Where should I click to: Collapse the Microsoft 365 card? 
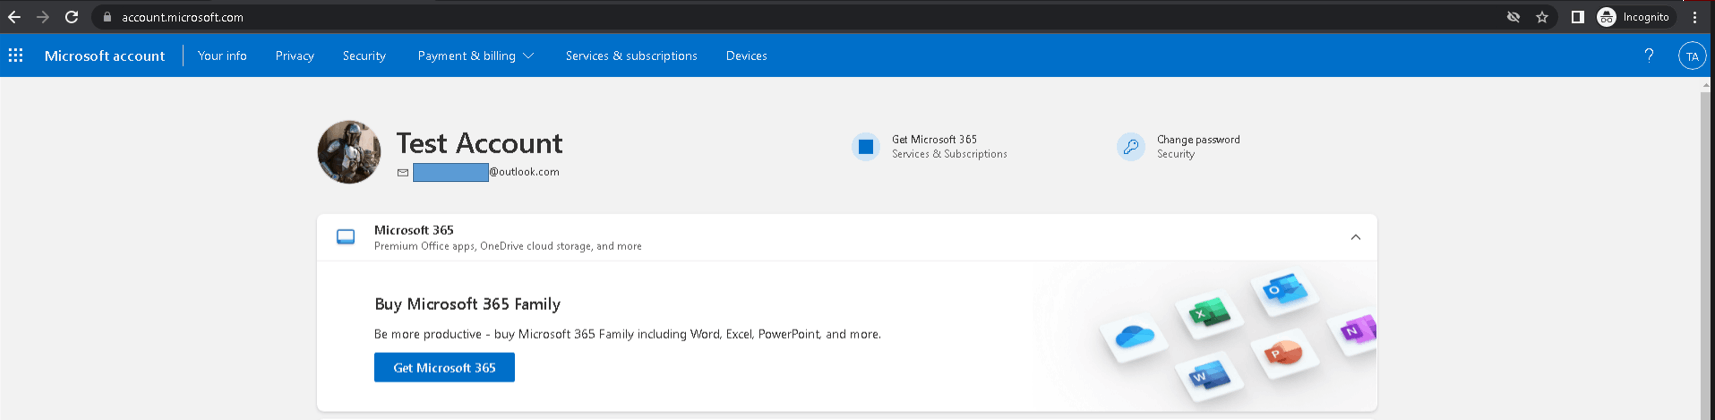1355,237
